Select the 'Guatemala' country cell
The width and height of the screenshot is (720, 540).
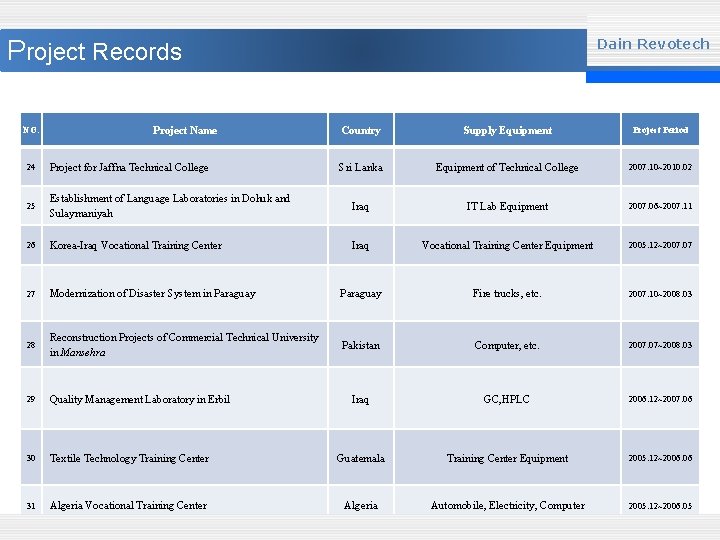tap(361, 457)
